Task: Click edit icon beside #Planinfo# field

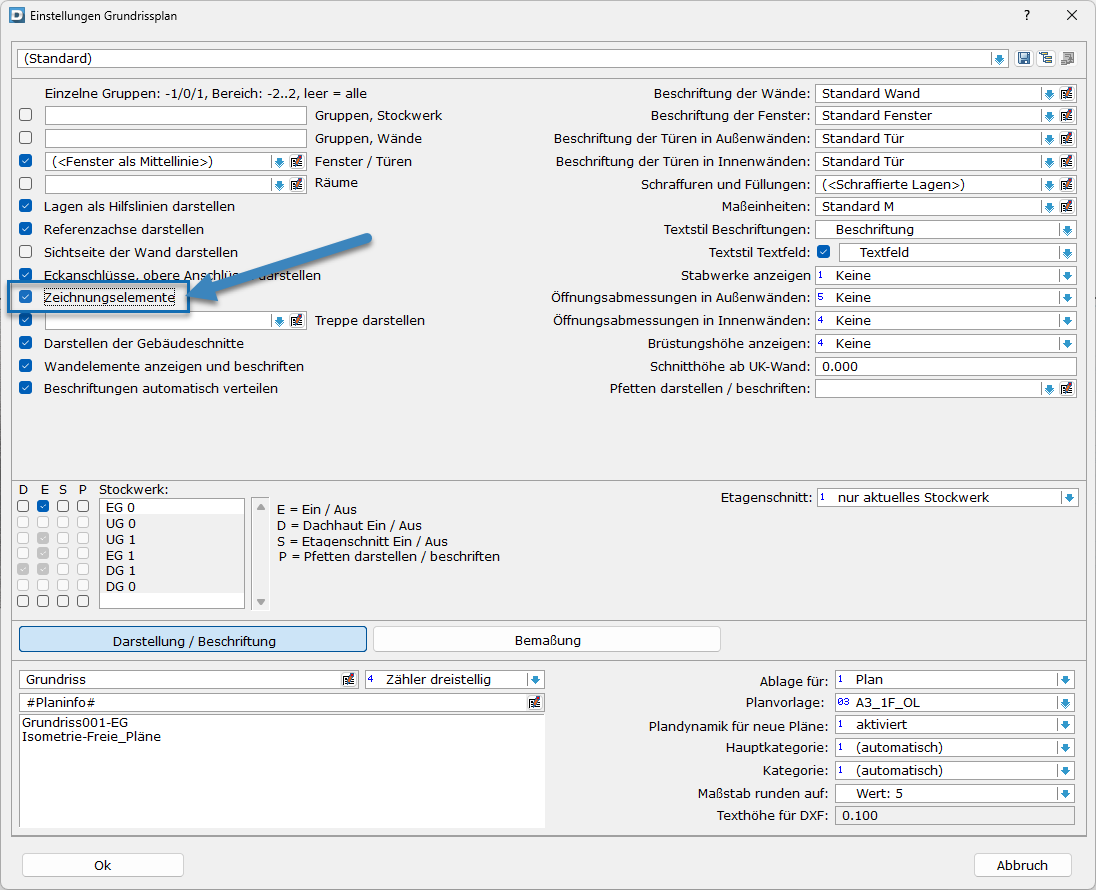Action: click(x=535, y=703)
